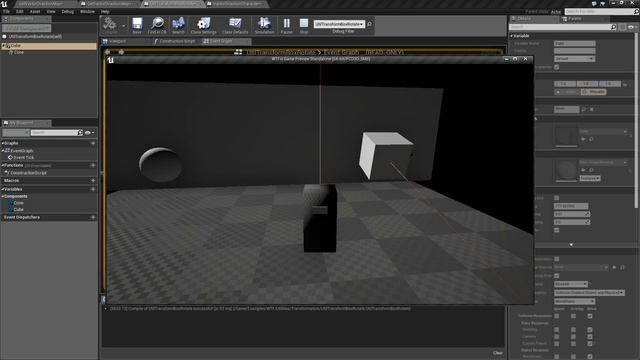Expand advanced properties arrow in Details

(x=571, y=244)
